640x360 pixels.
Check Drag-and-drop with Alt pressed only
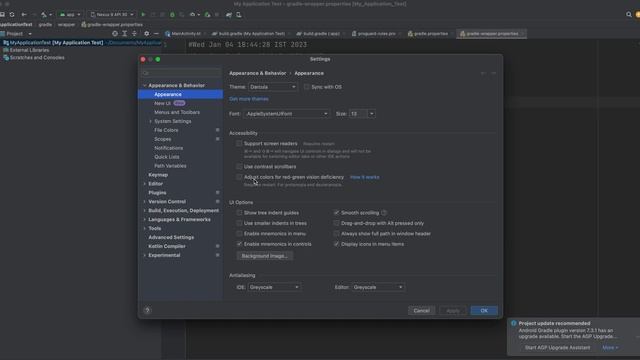(x=336, y=223)
